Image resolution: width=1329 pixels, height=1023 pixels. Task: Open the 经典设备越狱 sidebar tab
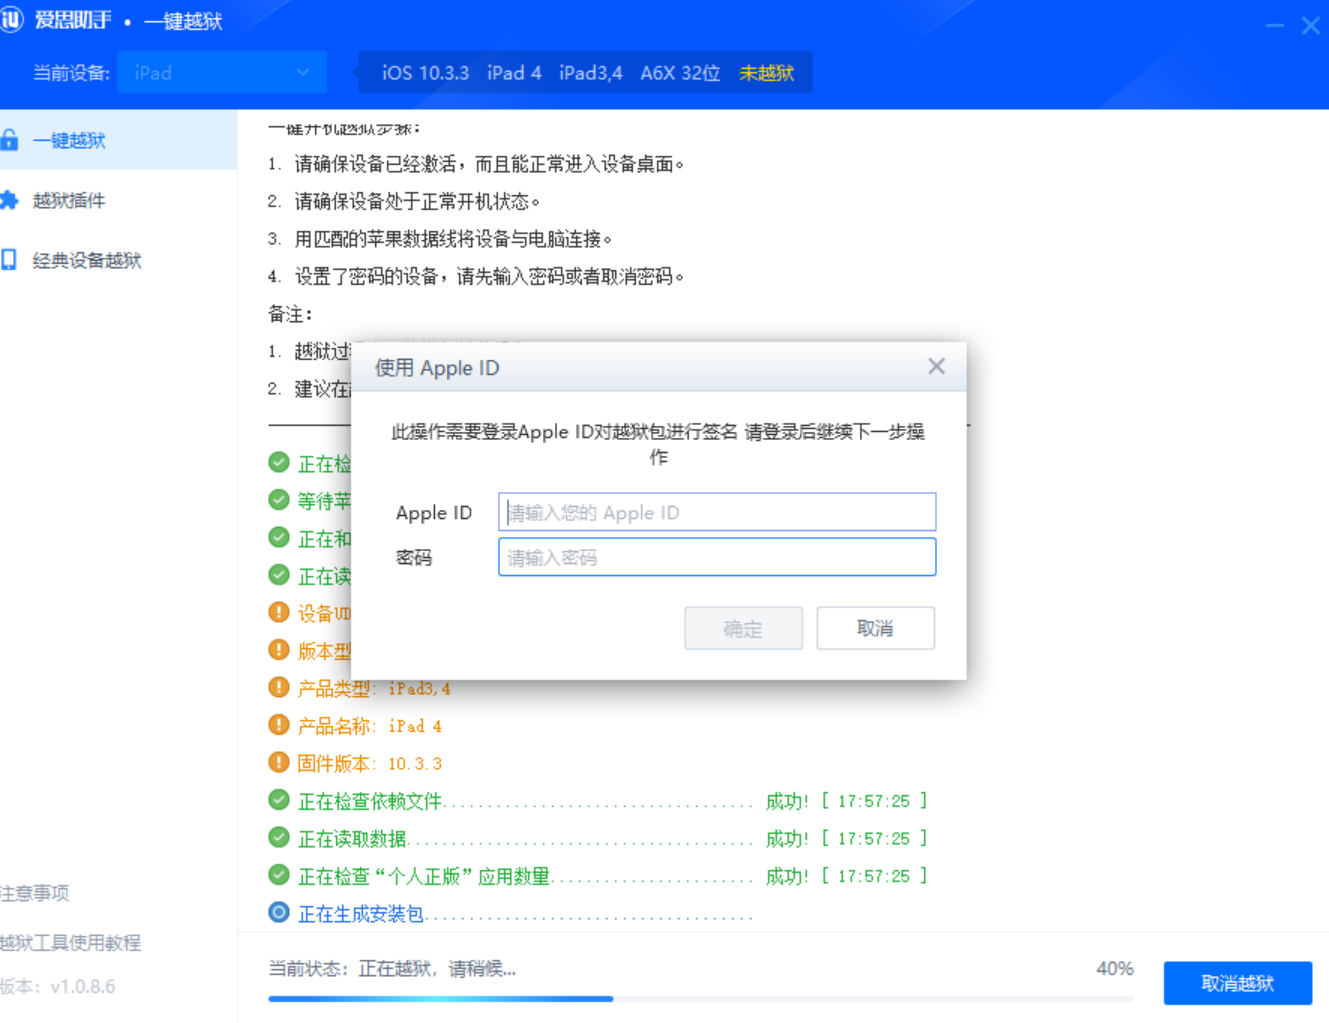point(118,260)
